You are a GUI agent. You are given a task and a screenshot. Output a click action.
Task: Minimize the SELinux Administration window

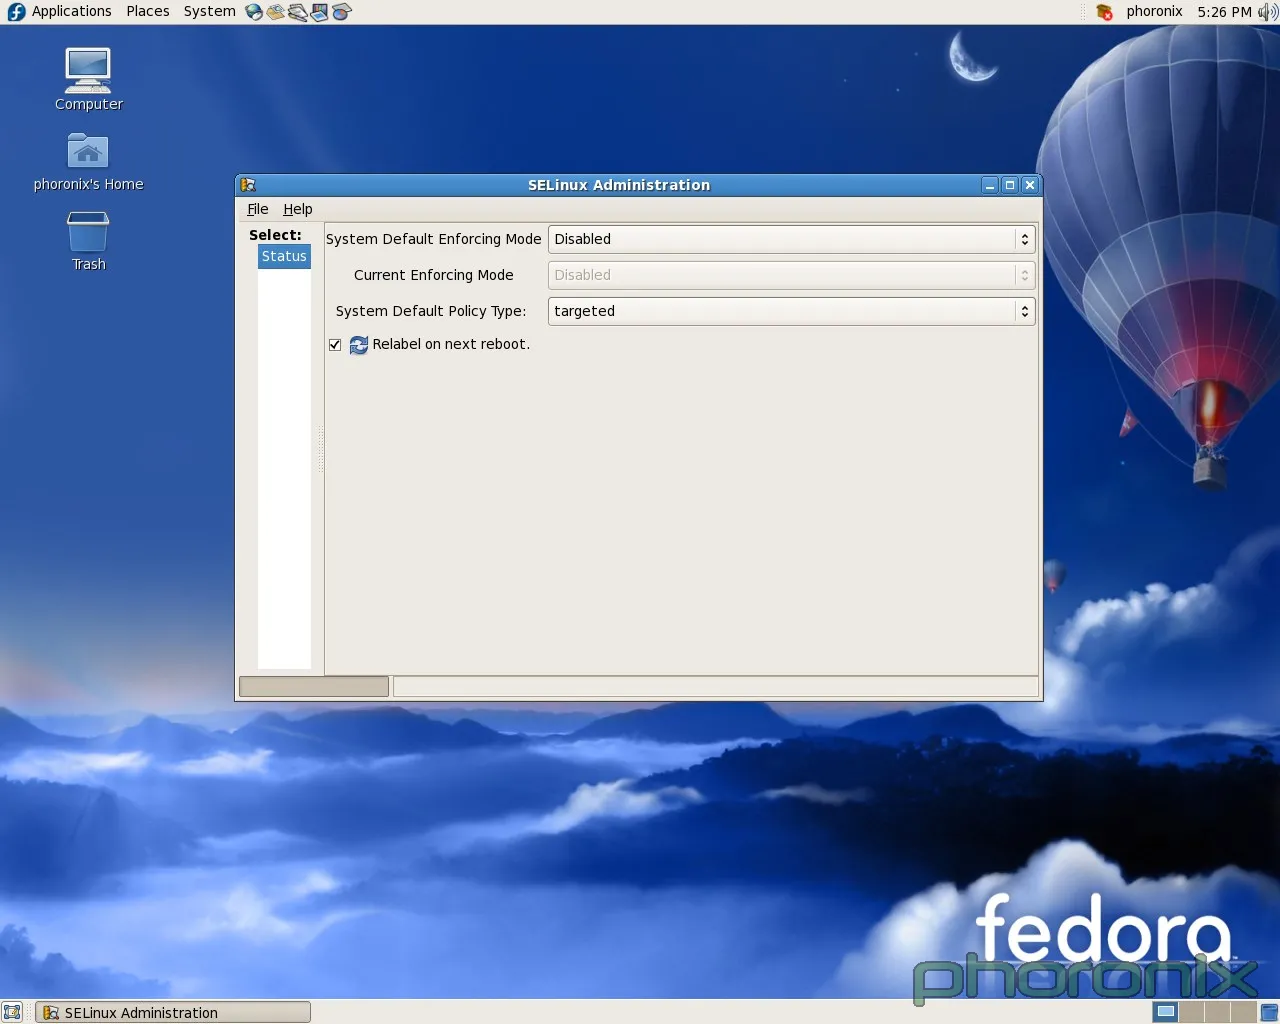click(x=990, y=185)
